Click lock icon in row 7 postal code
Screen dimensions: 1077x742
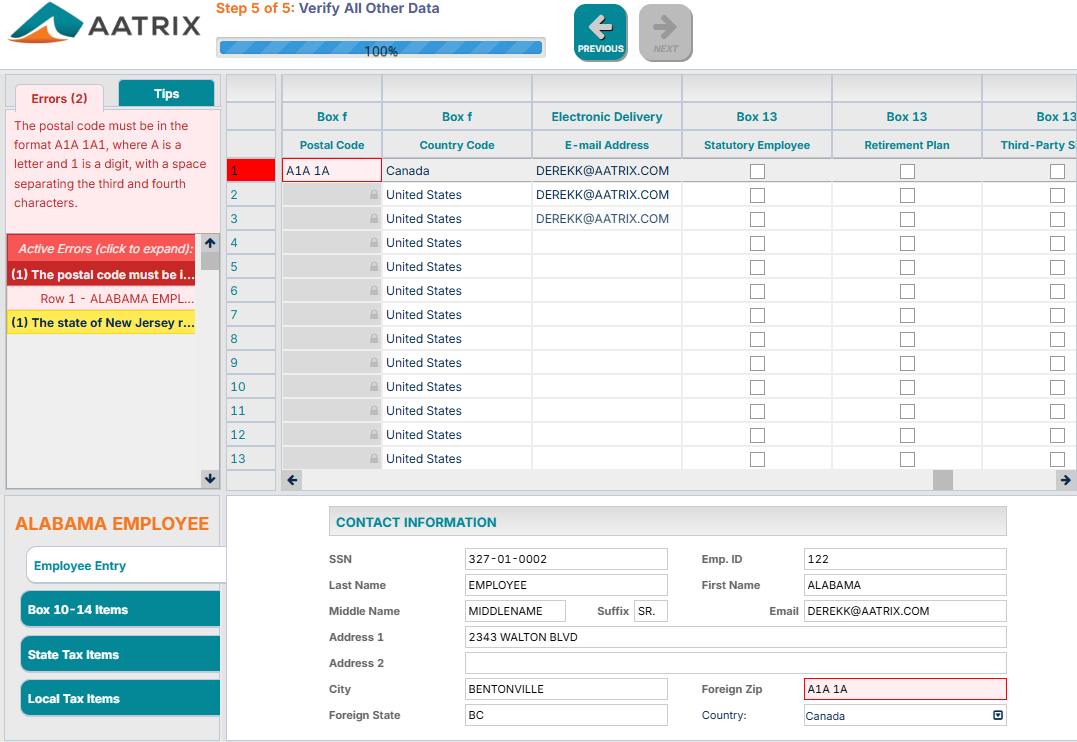[x=374, y=315]
